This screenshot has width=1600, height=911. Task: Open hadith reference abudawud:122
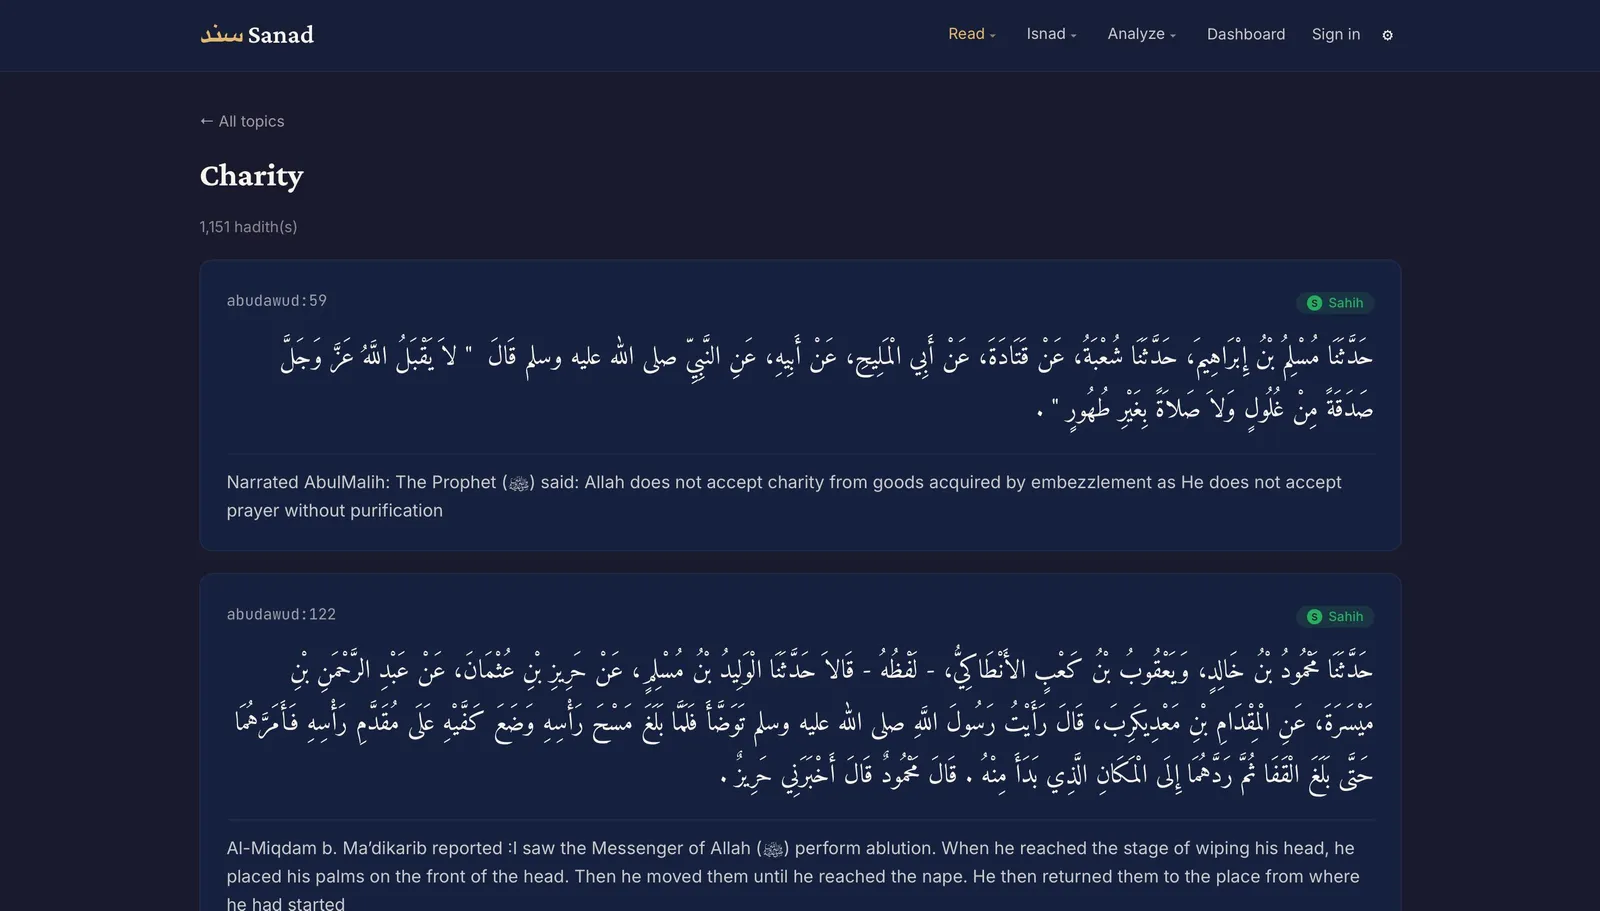[281, 614]
